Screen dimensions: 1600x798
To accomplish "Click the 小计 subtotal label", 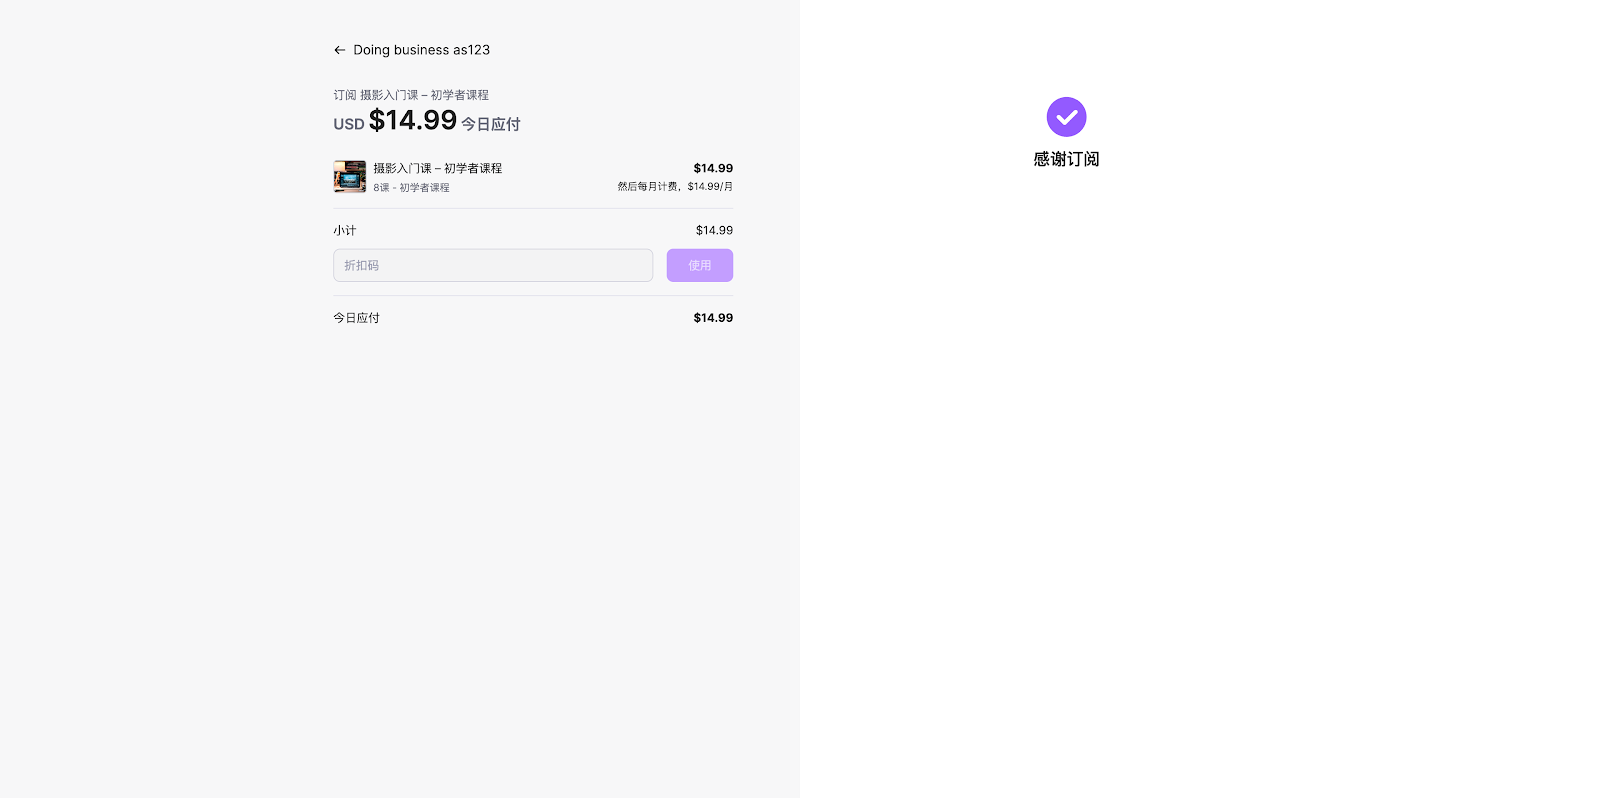I will (x=345, y=230).
